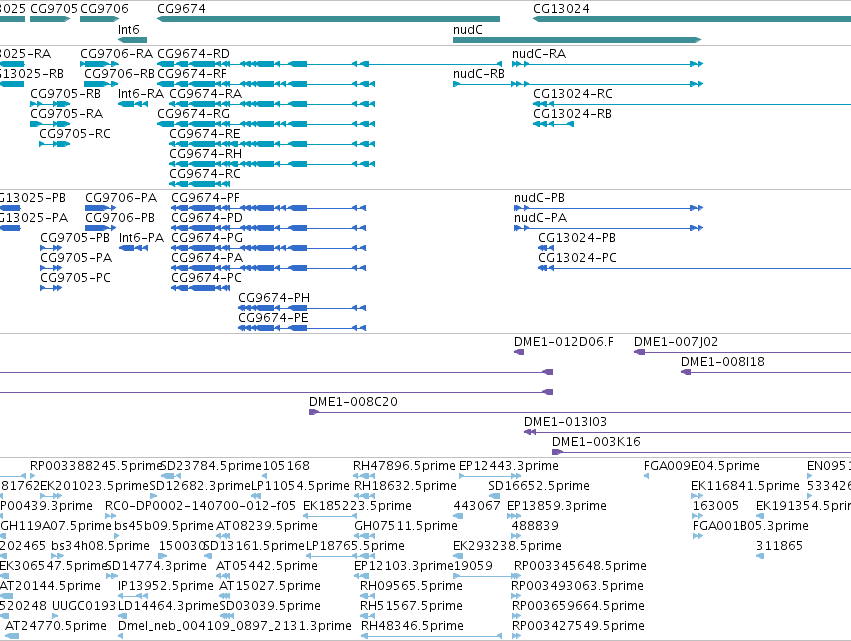Click CG9706-PA protein label
The width and height of the screenshot is (851, 641).
[x=121, y=198]
